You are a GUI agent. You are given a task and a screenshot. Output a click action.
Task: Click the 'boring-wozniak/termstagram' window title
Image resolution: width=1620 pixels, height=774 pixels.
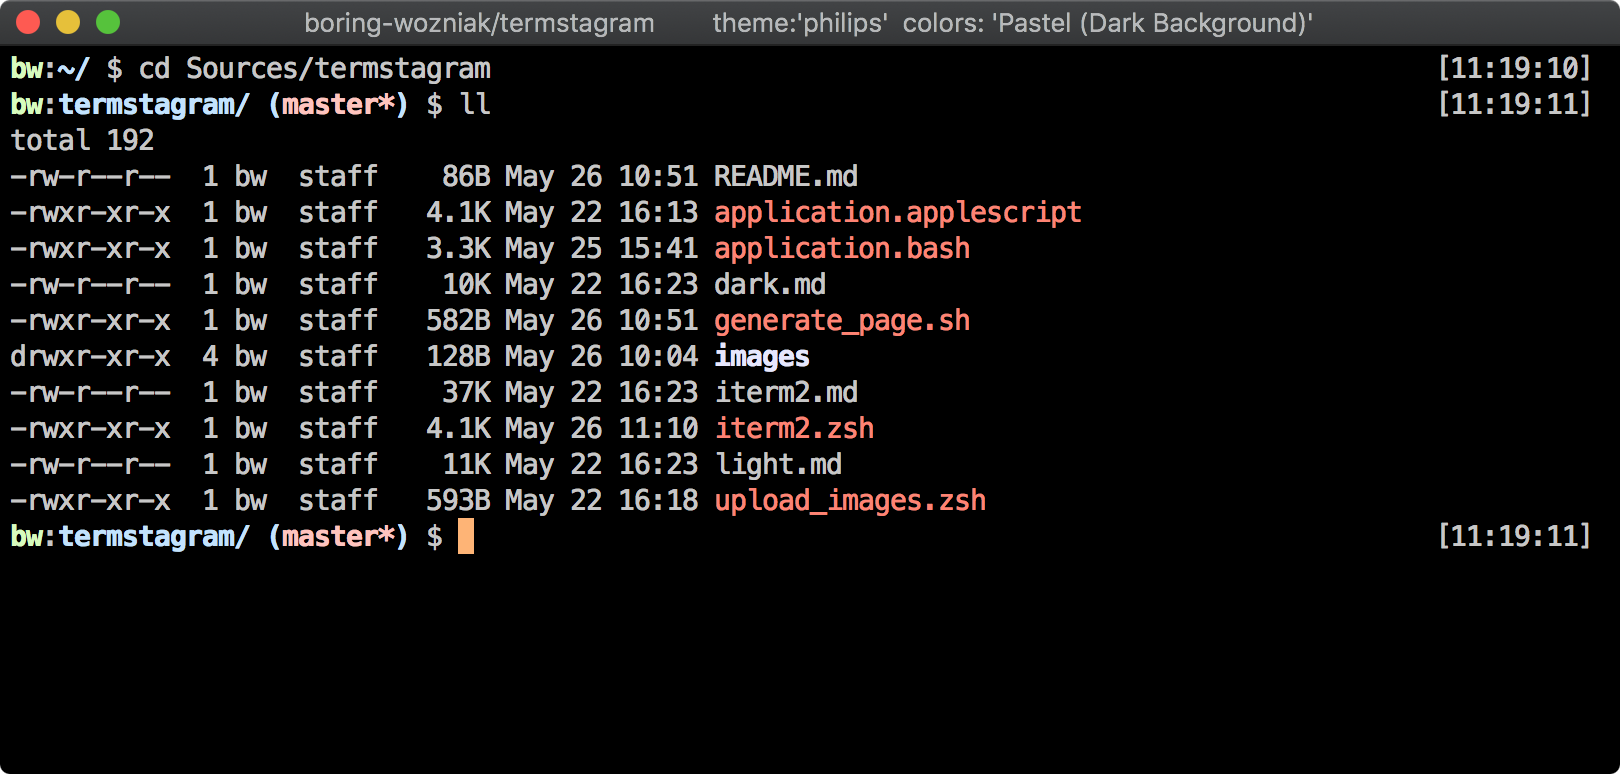[479, 23]
